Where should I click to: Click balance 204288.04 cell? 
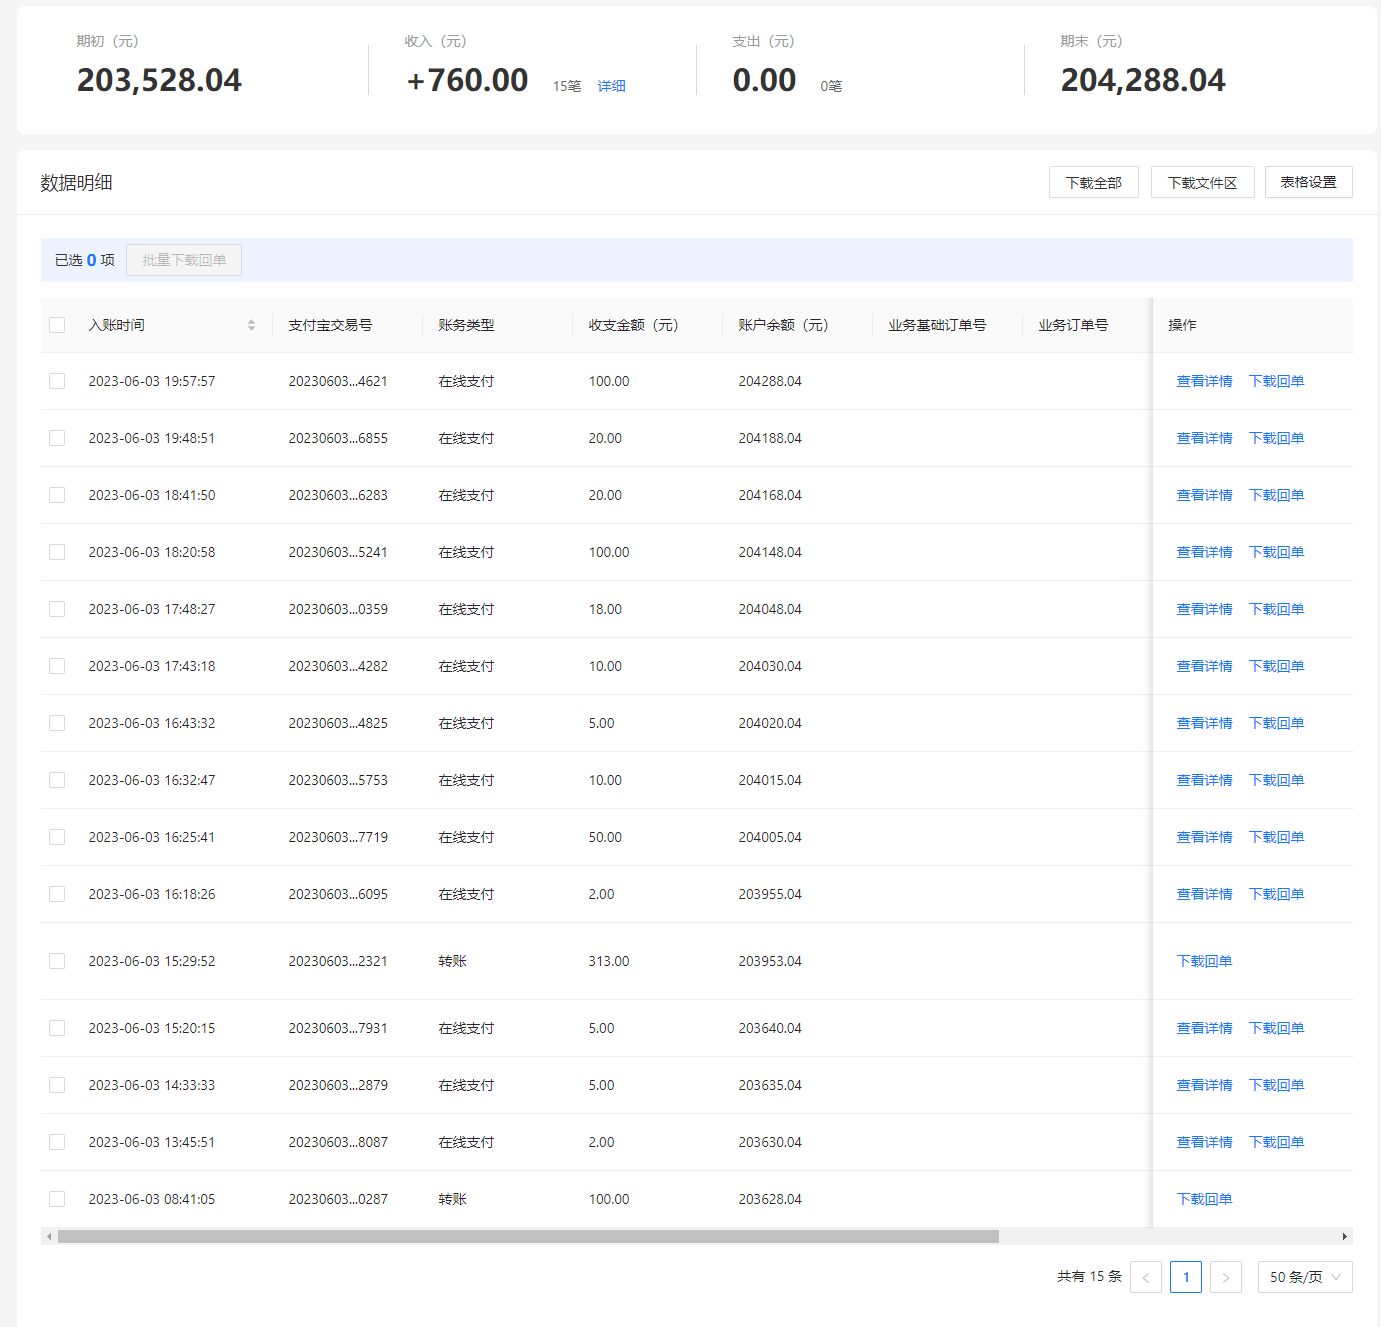(770, 381)
